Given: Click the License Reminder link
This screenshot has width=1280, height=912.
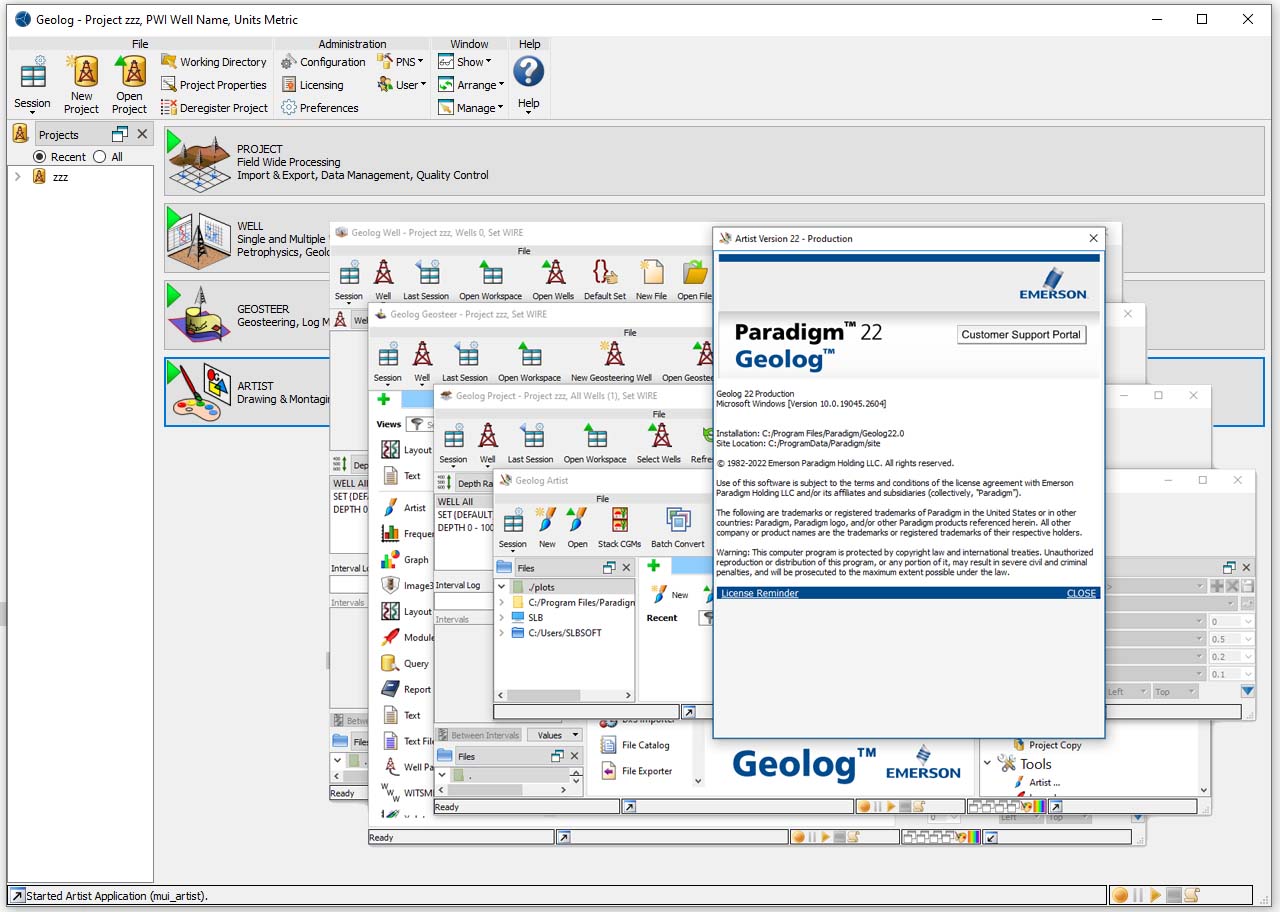Looking at the screenshot, I should tap(760, 593).
